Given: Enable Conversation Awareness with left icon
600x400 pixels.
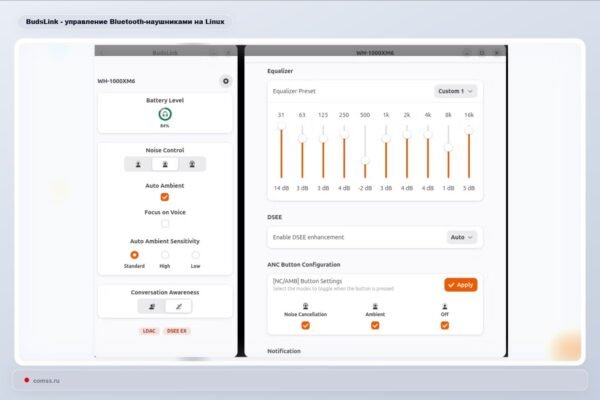Looking at the screenshot, I should (152, 307).
